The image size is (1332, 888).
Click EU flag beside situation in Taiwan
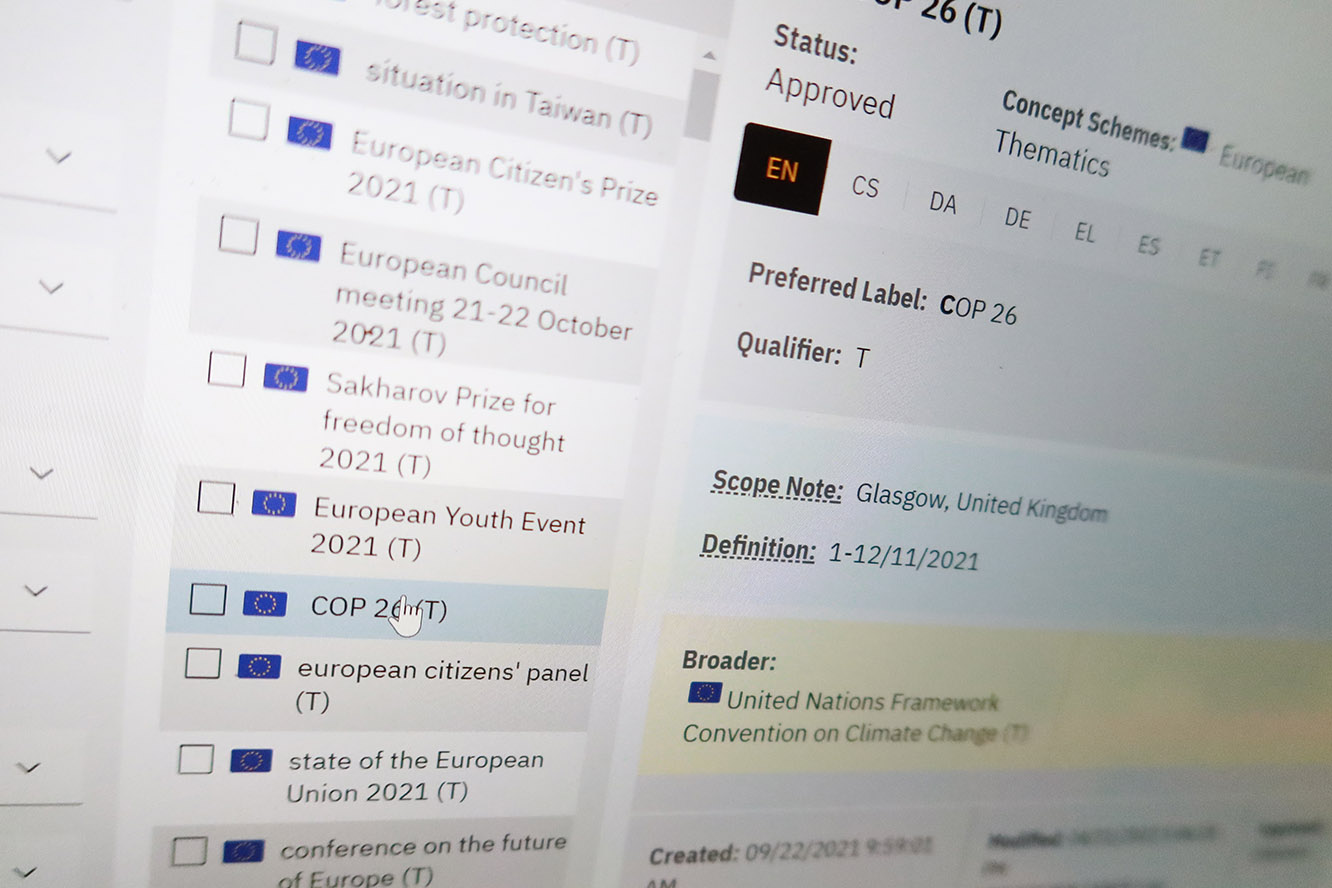(317, 59)
